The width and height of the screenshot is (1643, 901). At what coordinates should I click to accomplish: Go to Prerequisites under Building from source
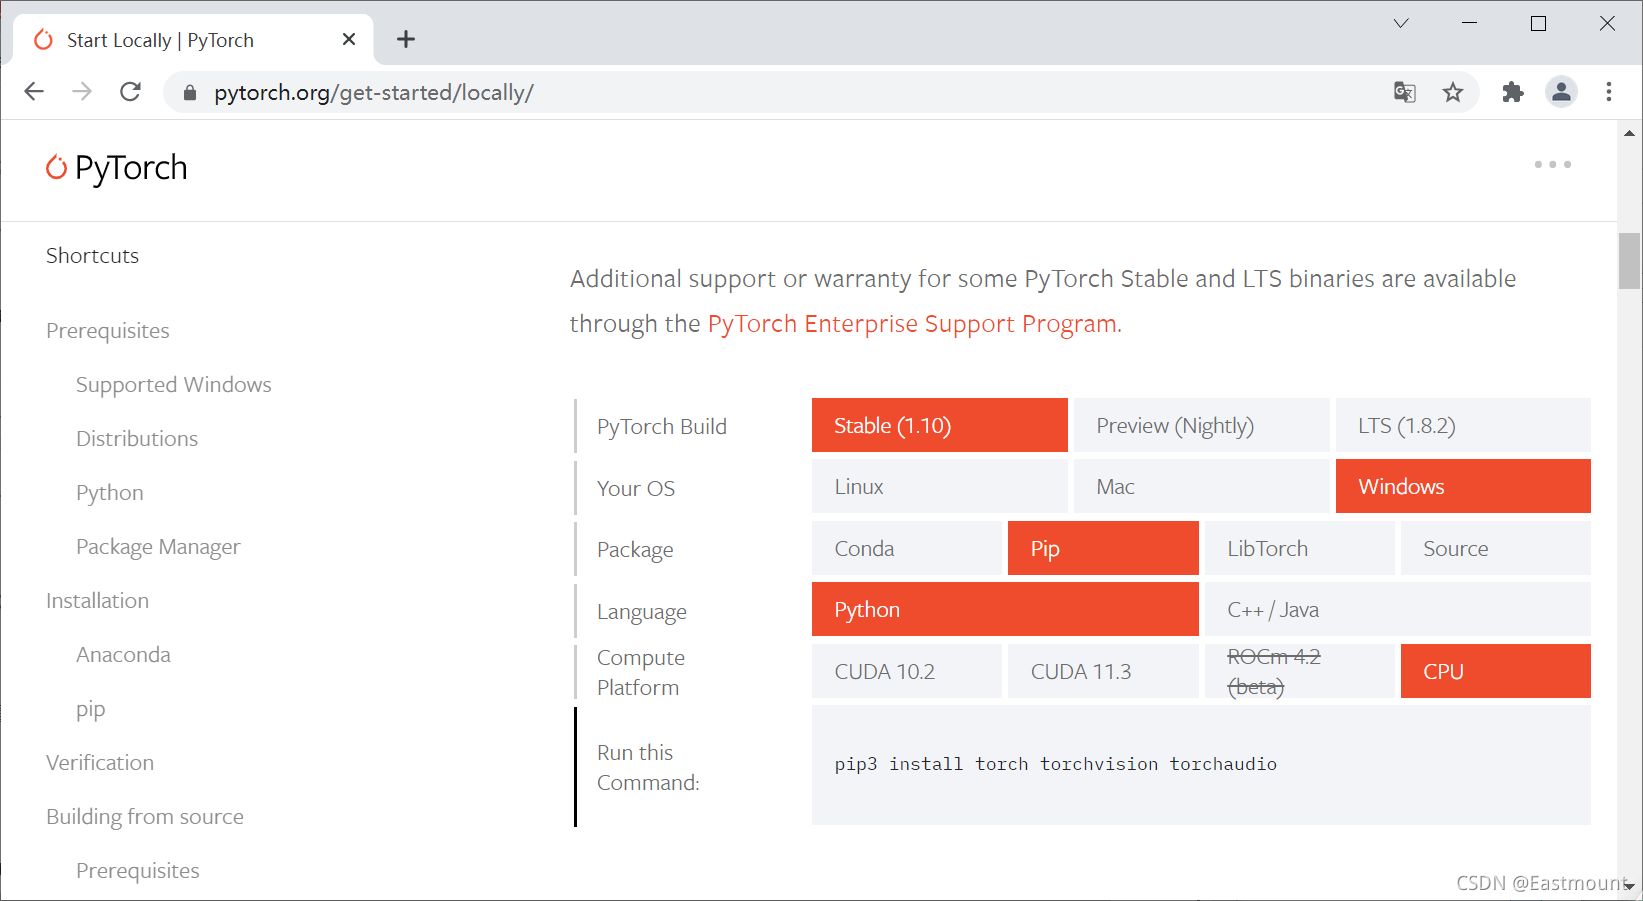(138, 871)
